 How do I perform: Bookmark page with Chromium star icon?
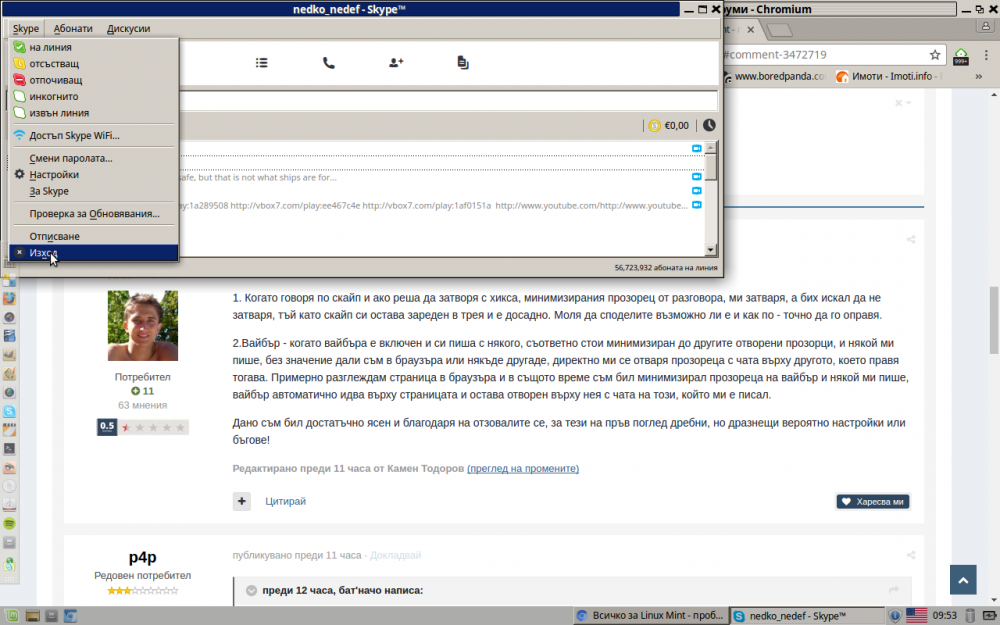pyautogui.click(x=935, y=55)
